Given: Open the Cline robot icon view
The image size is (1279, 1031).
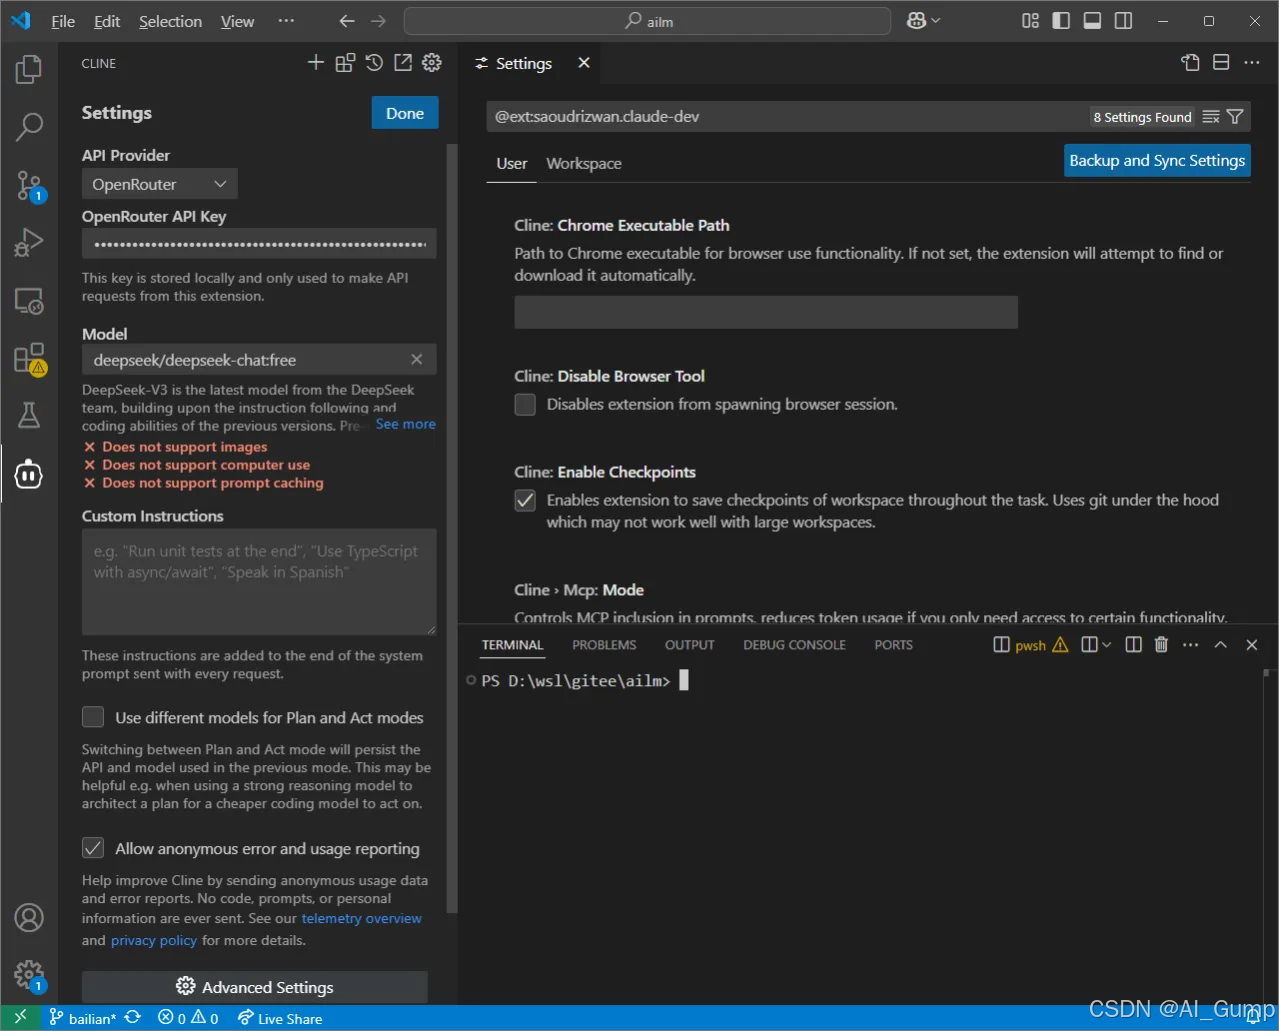Looking at the screenshot, I should [29, 474].
